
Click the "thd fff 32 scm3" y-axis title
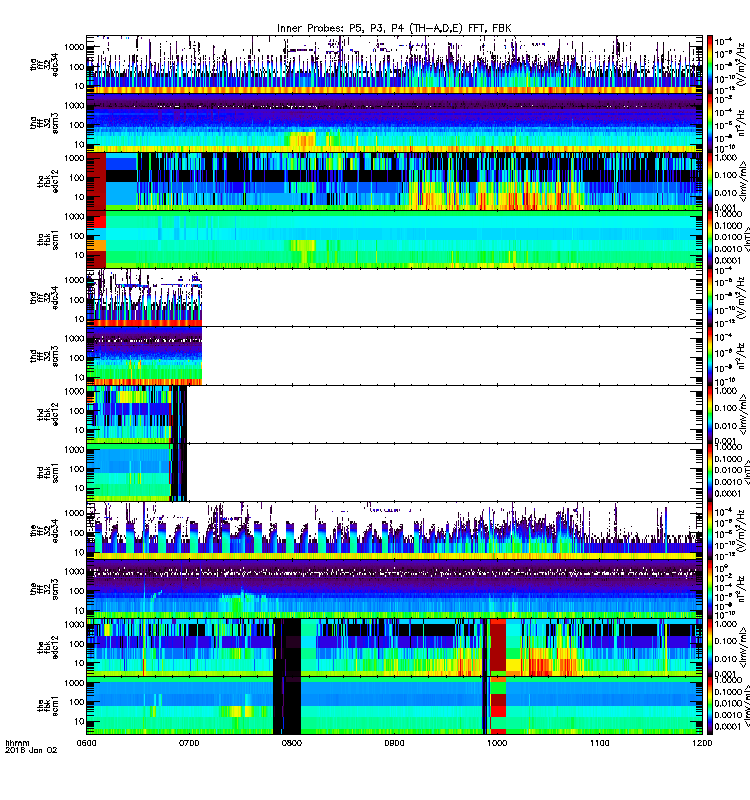point(44,356)
